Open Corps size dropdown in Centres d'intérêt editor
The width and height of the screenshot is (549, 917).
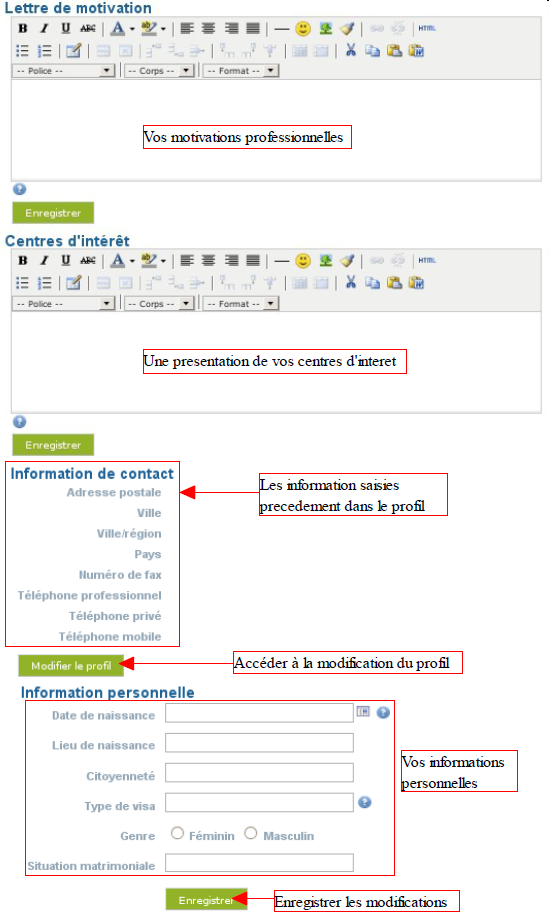coord(159,304)
